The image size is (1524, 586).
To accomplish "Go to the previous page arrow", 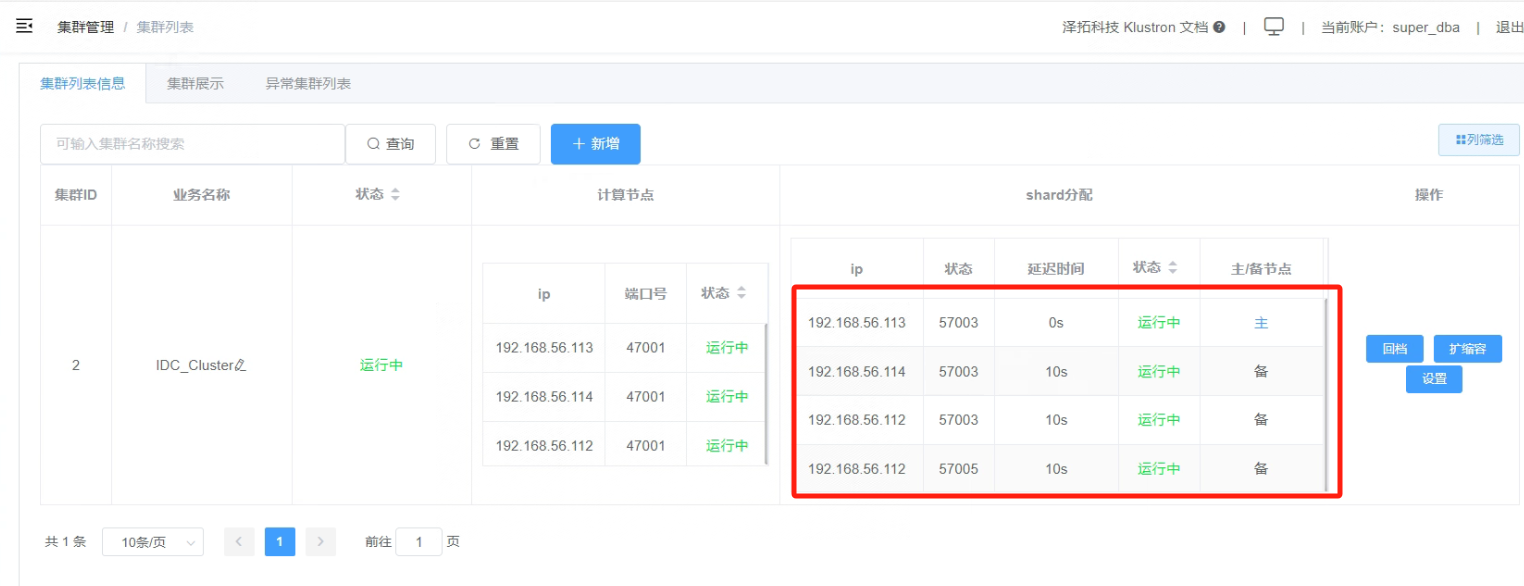I will pos(239,542).
